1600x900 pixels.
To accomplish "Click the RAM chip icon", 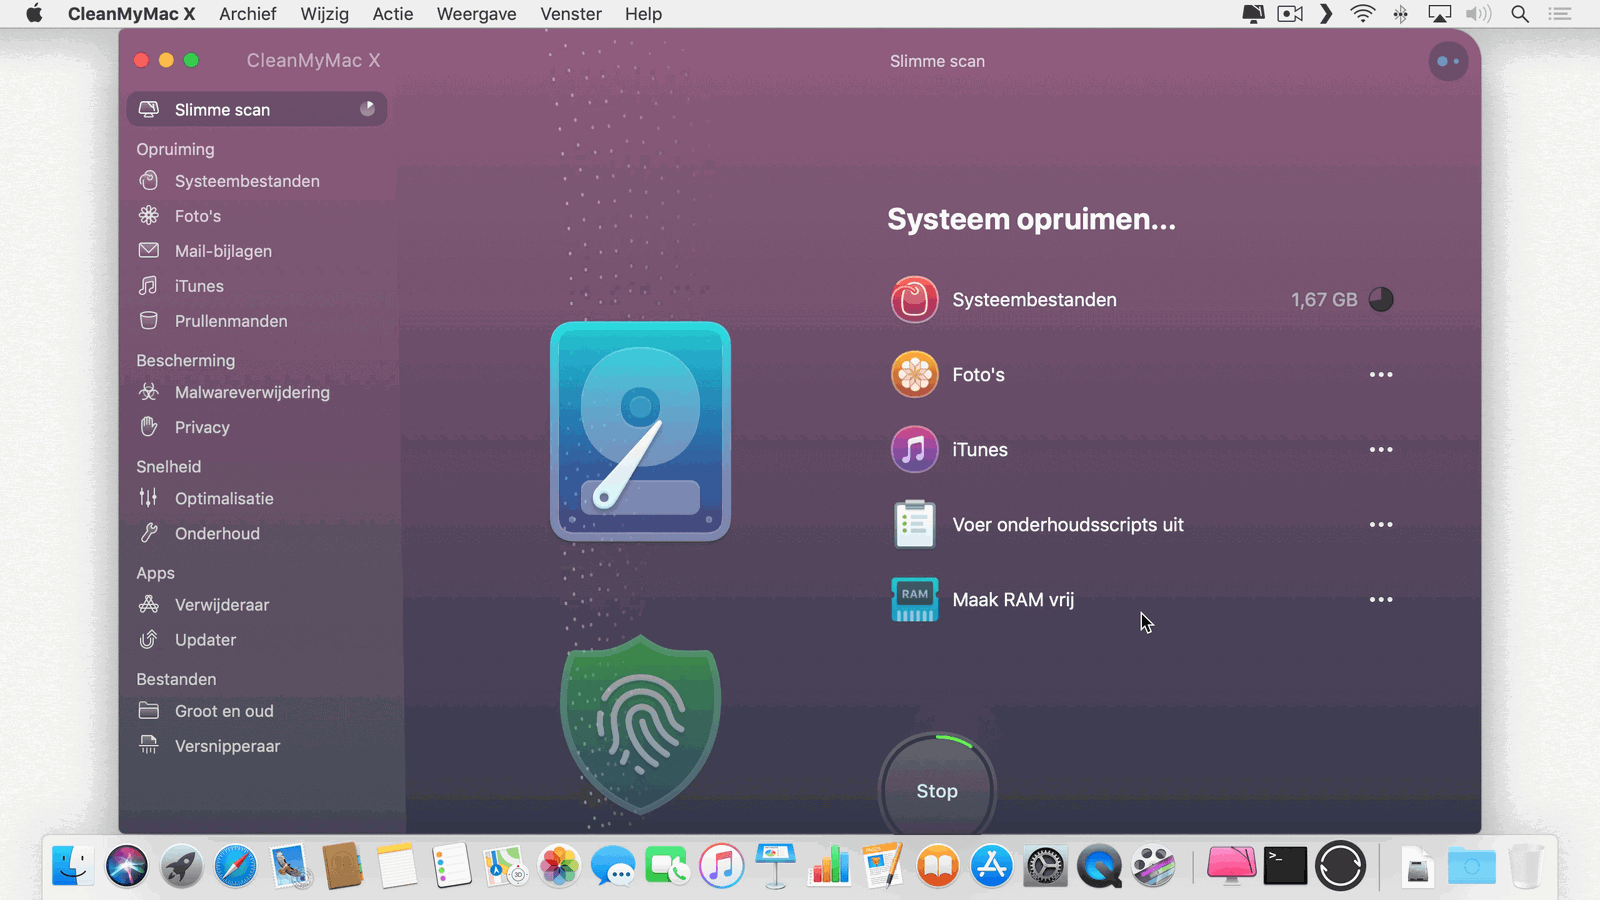I will (914, 599).
